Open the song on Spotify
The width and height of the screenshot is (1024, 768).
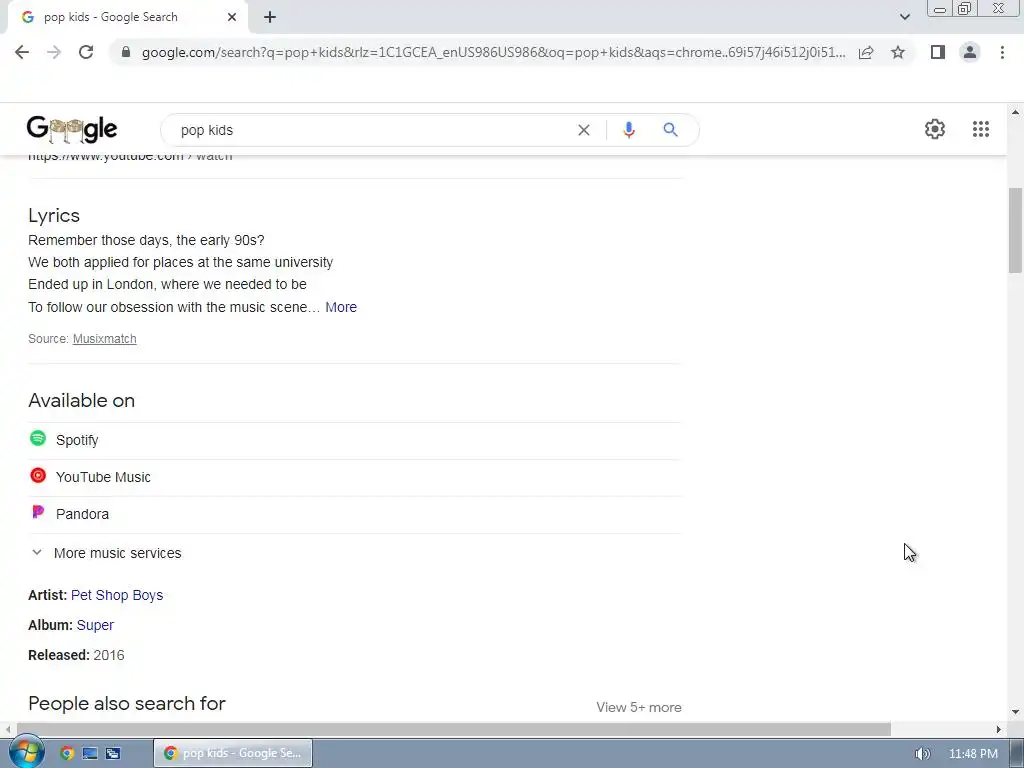tap(354, 440)
